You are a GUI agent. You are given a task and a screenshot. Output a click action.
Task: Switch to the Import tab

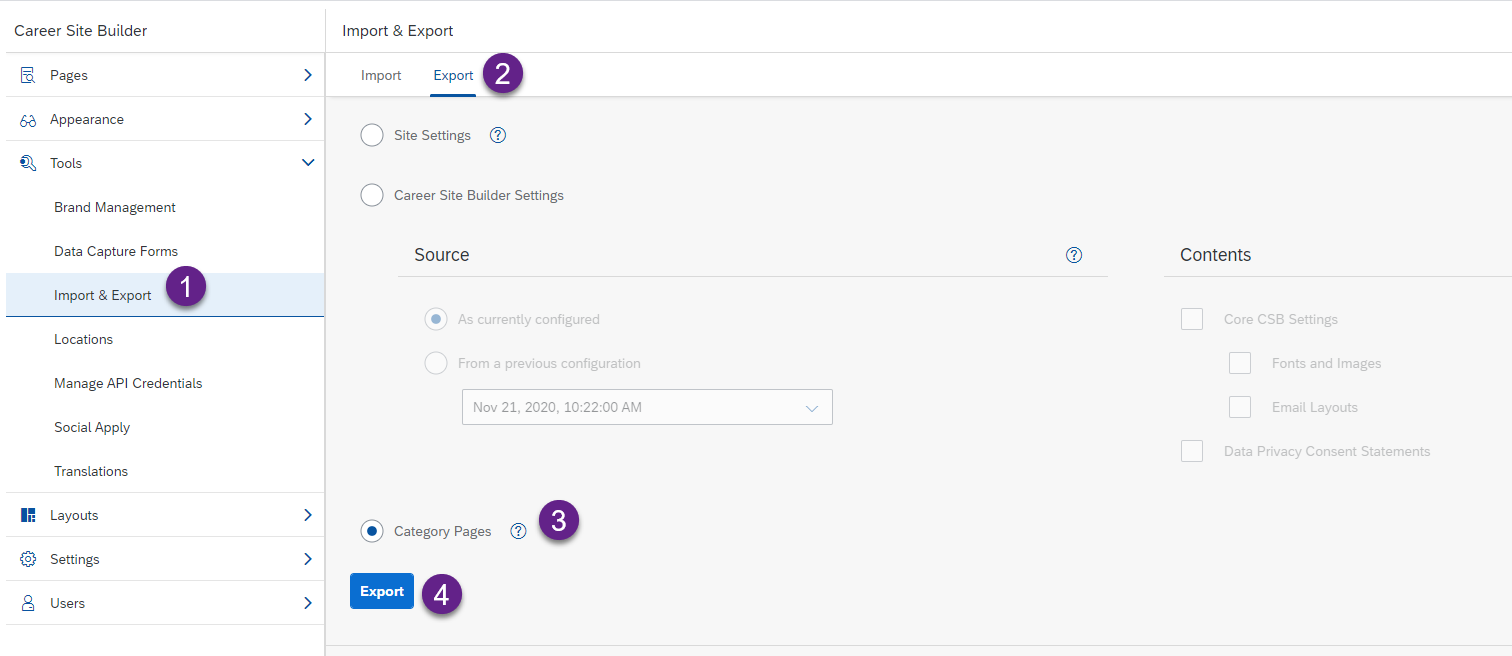(381, 75)
